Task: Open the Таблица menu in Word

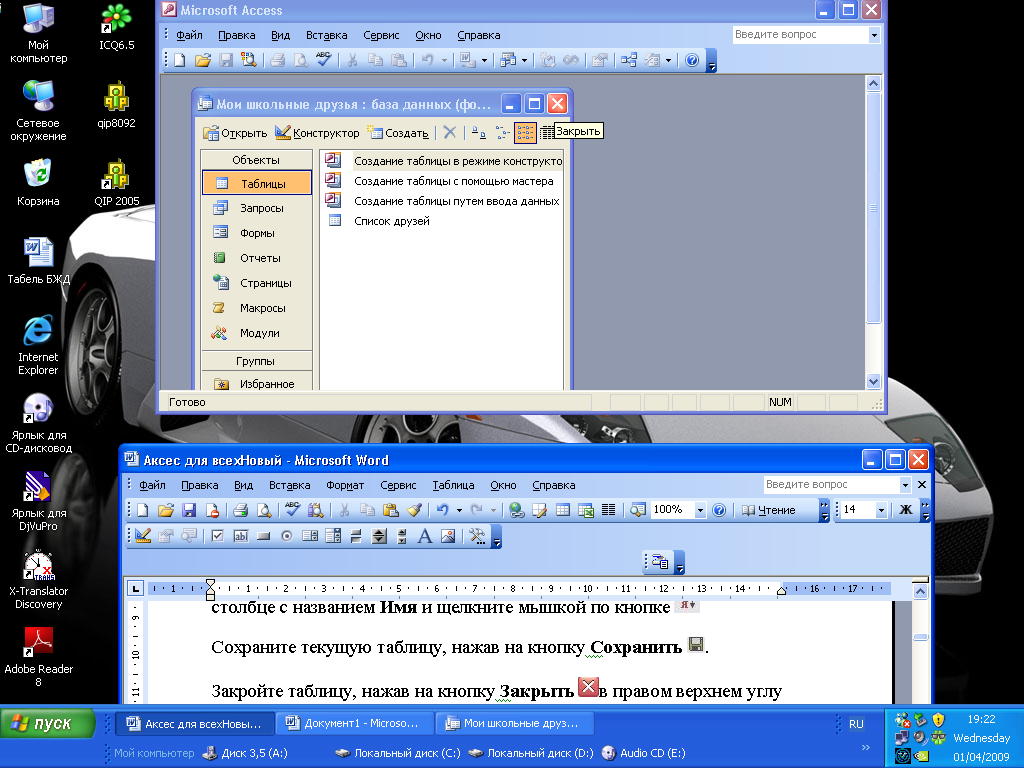Action: point(453,485)
